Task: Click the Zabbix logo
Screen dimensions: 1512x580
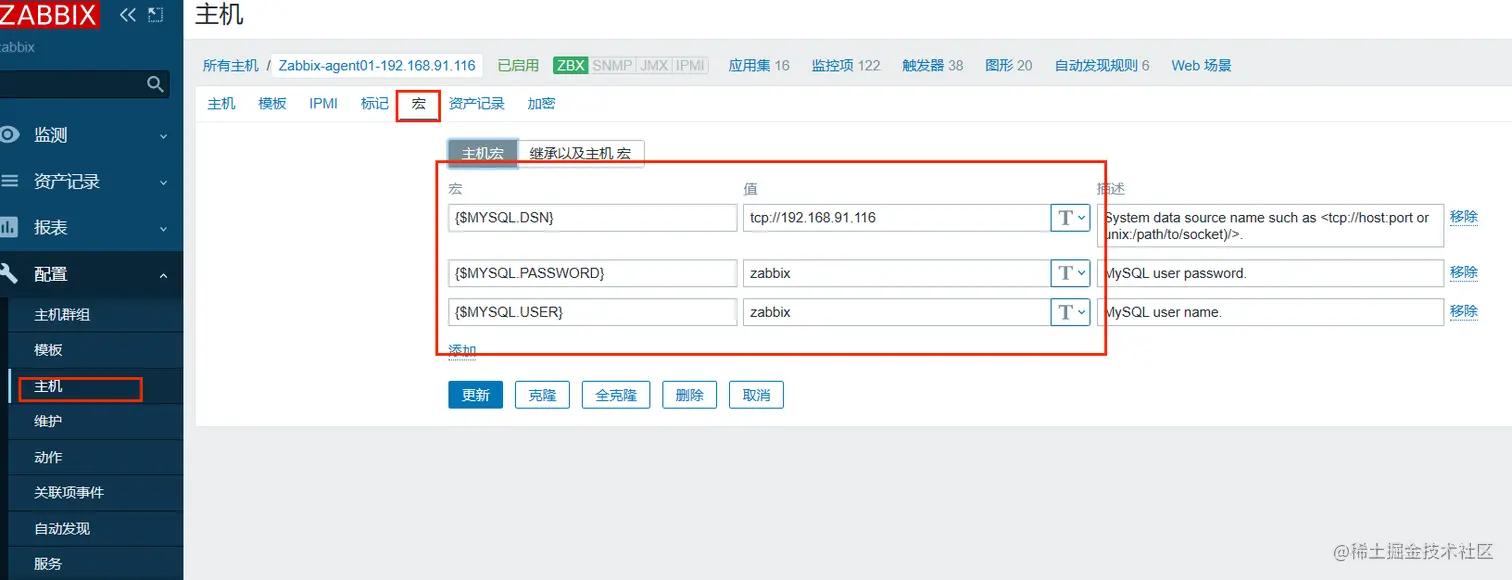Action: (49, 14)
